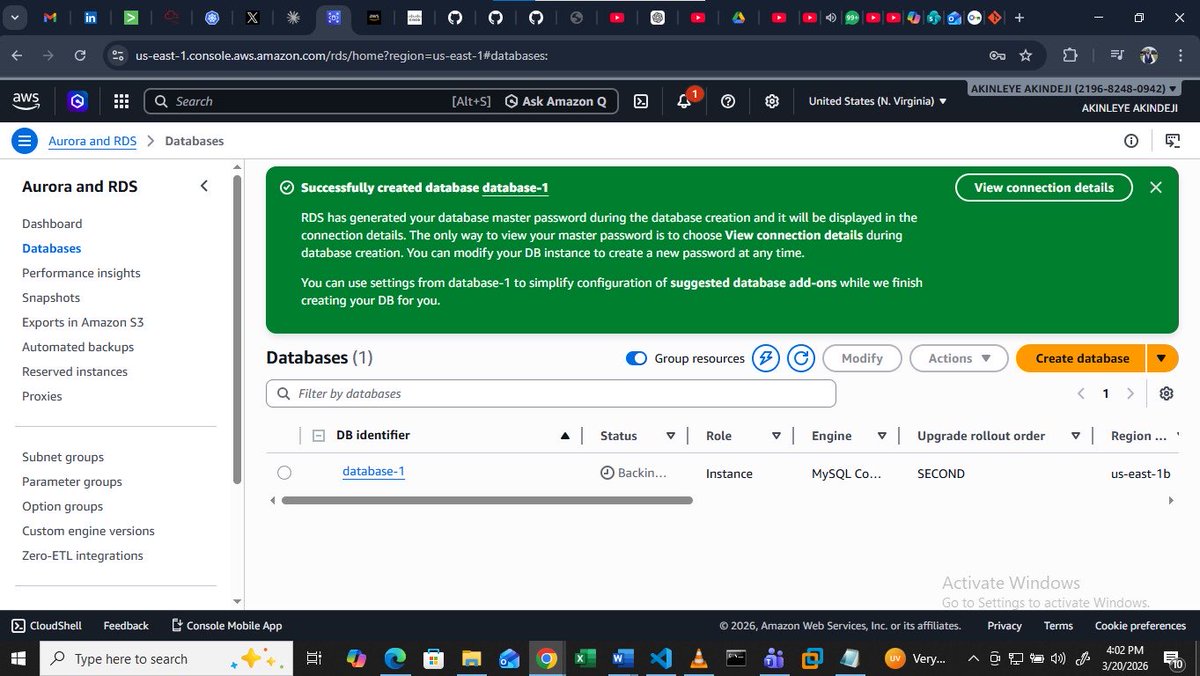Screen dimensions: 1200x676
Task: Open Proxies in the sidebar
Action: coord(42,396)
